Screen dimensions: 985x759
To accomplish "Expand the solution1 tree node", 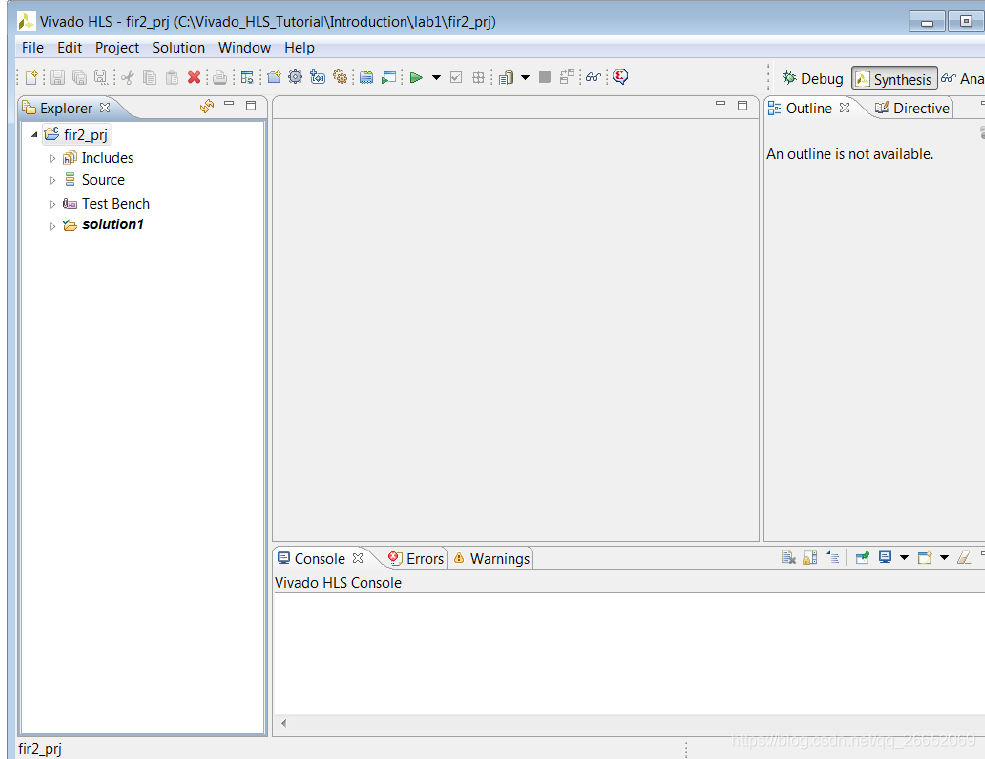I will (x=52, y=226).
